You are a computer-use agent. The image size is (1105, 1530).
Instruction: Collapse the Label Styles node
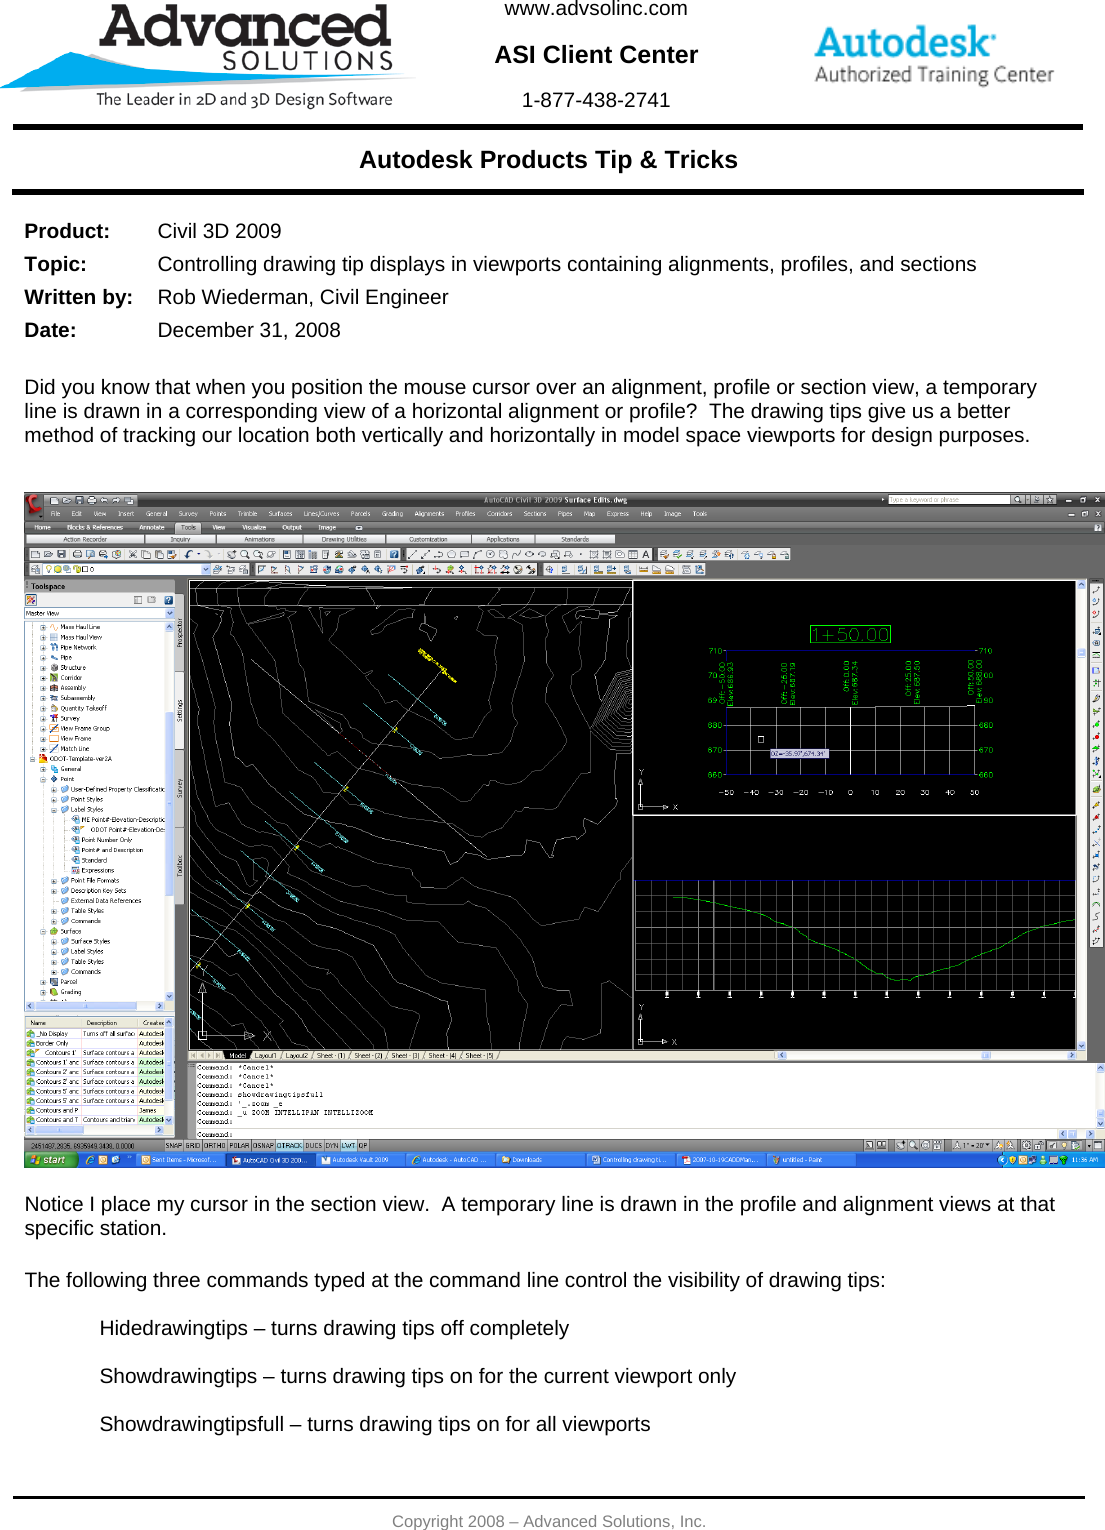coord(54,810)
